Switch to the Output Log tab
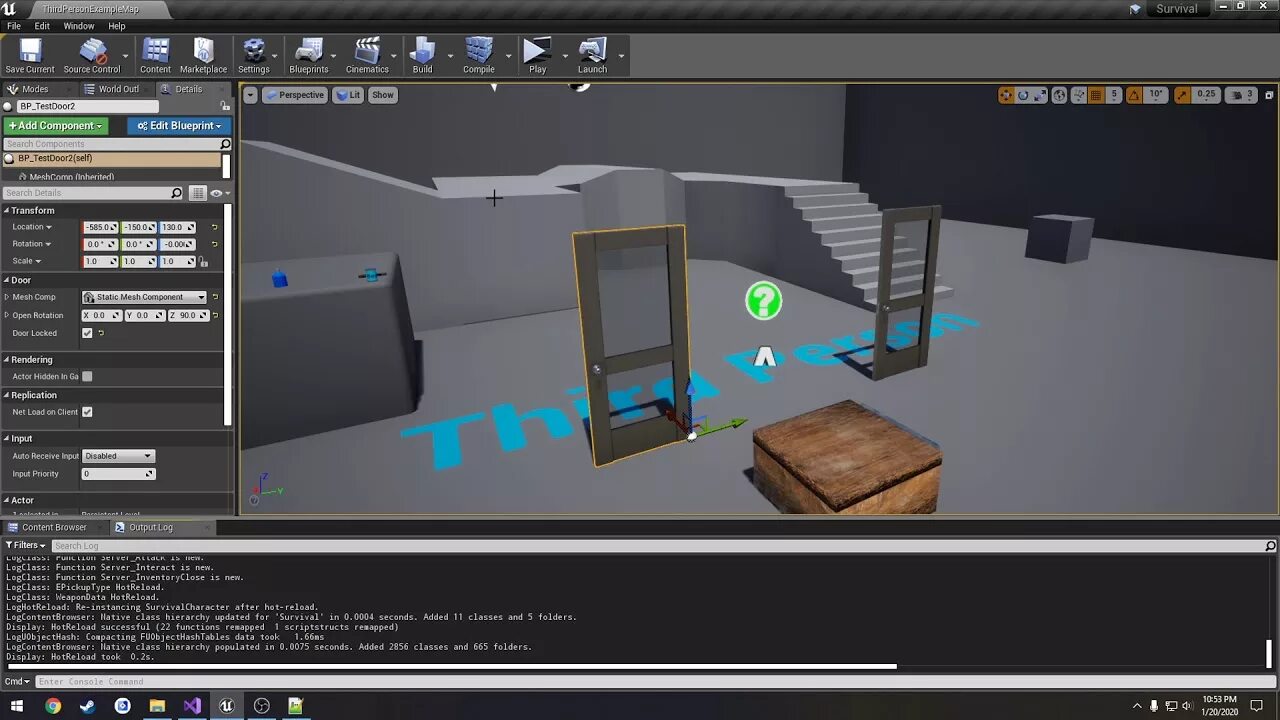This screenshot has height=720, width=1280. point(151,527)
